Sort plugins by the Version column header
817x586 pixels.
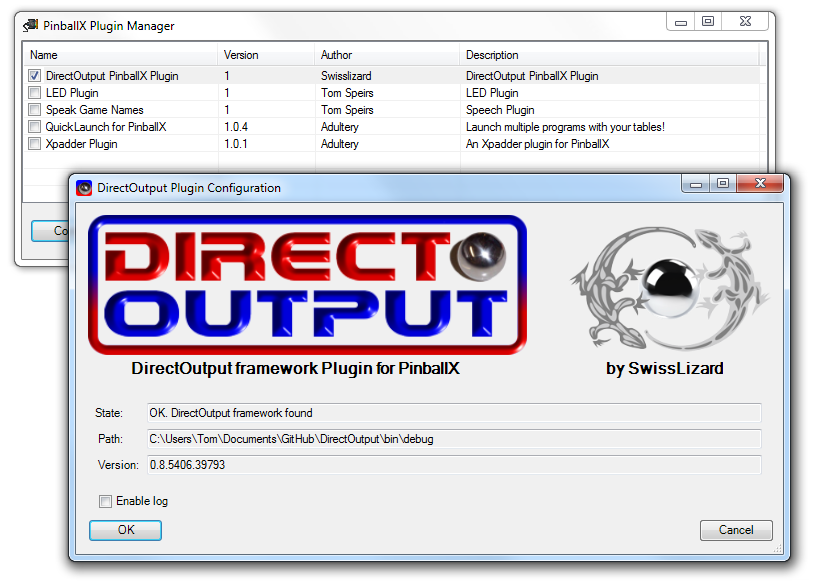266,55
